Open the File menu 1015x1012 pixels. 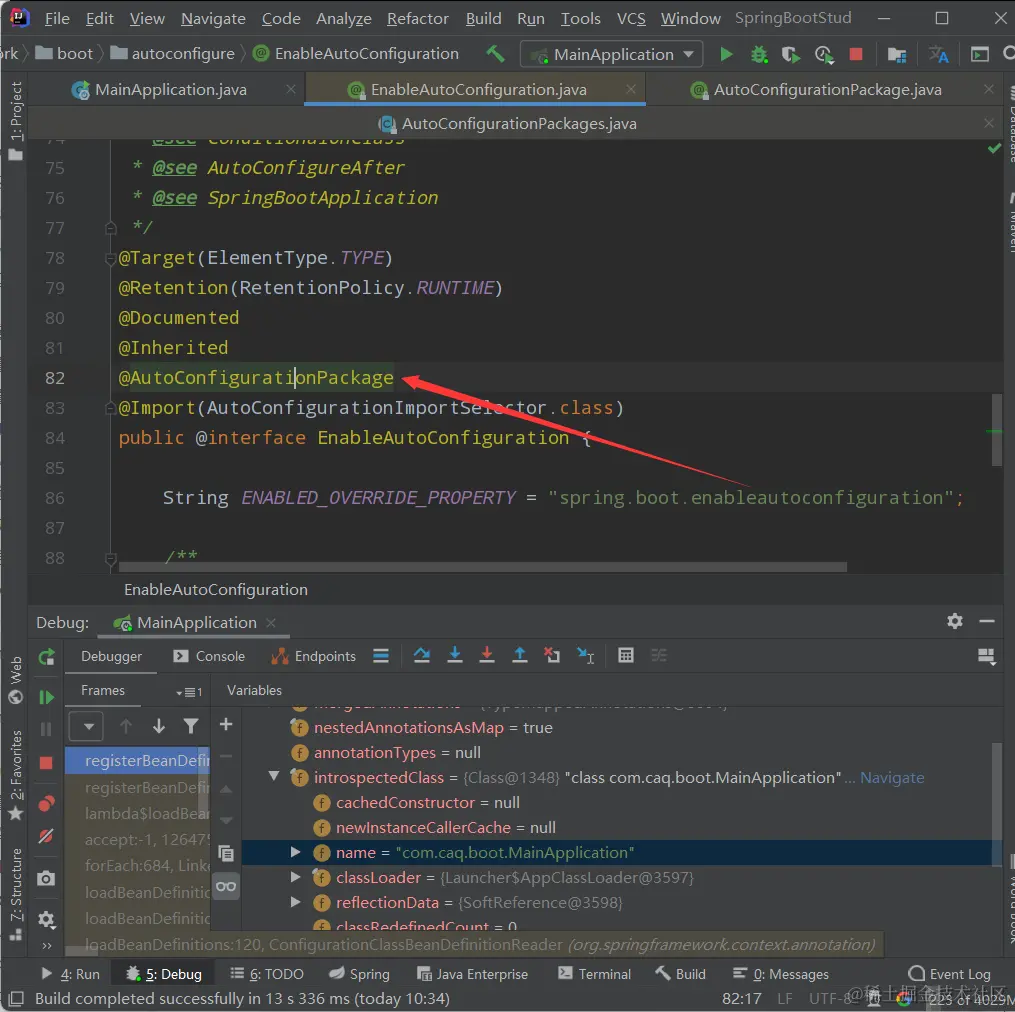point(57,19)
